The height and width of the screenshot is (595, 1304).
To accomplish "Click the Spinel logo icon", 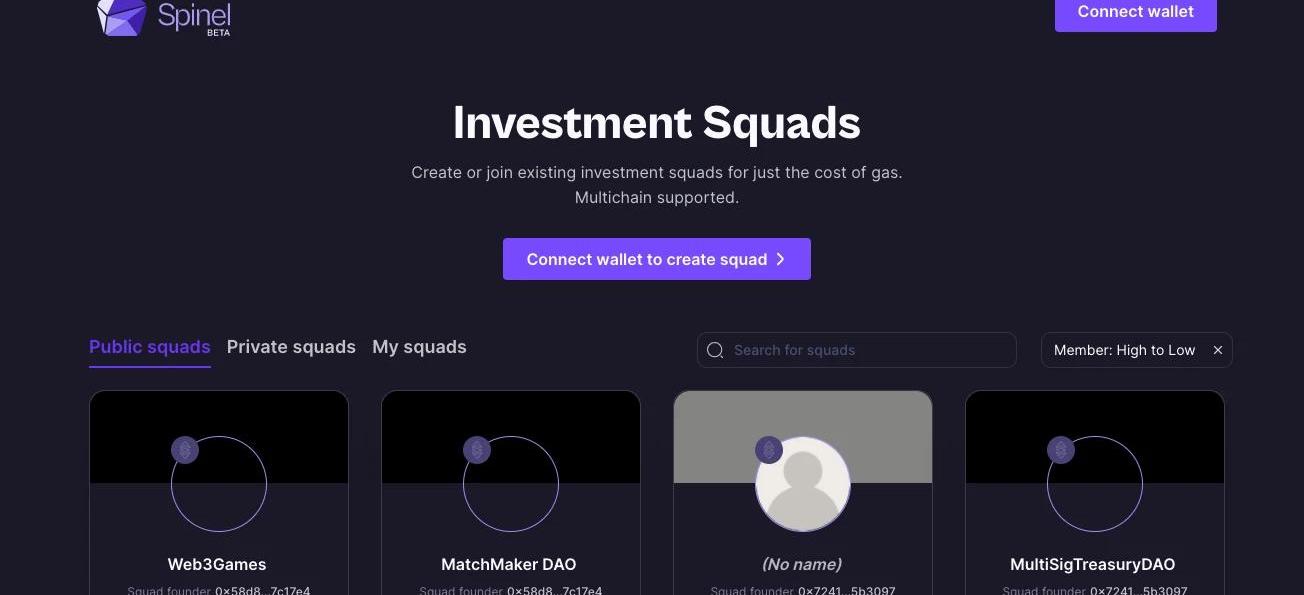I will (121, 17).
